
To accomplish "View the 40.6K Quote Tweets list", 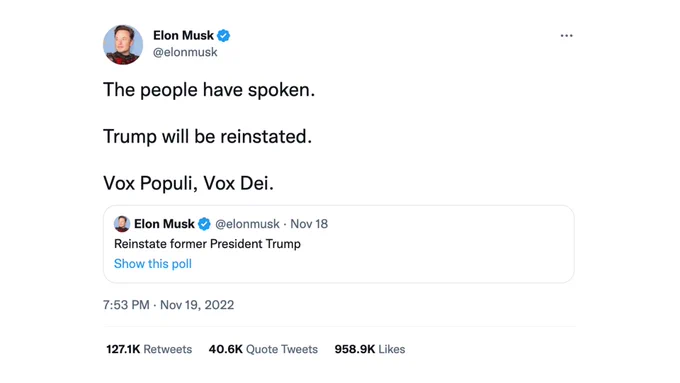I will tap(263, 349).
